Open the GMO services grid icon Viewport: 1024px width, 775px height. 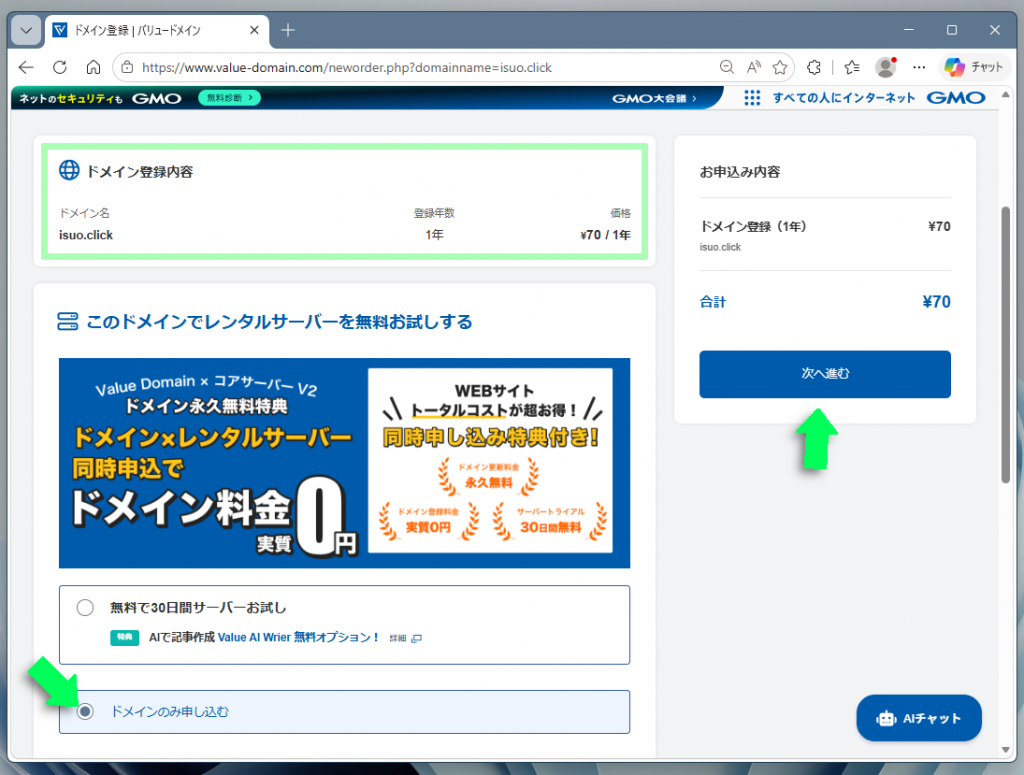(x=752, y=98)
